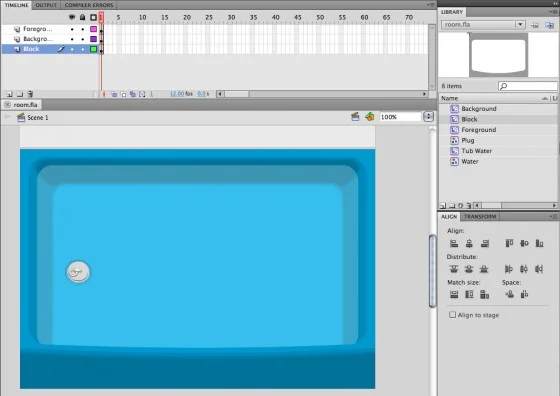Image resolution: width=560 pixels, height=396 pixels.
Task: Create new symbol in Library panel
Action: point(443,206)
